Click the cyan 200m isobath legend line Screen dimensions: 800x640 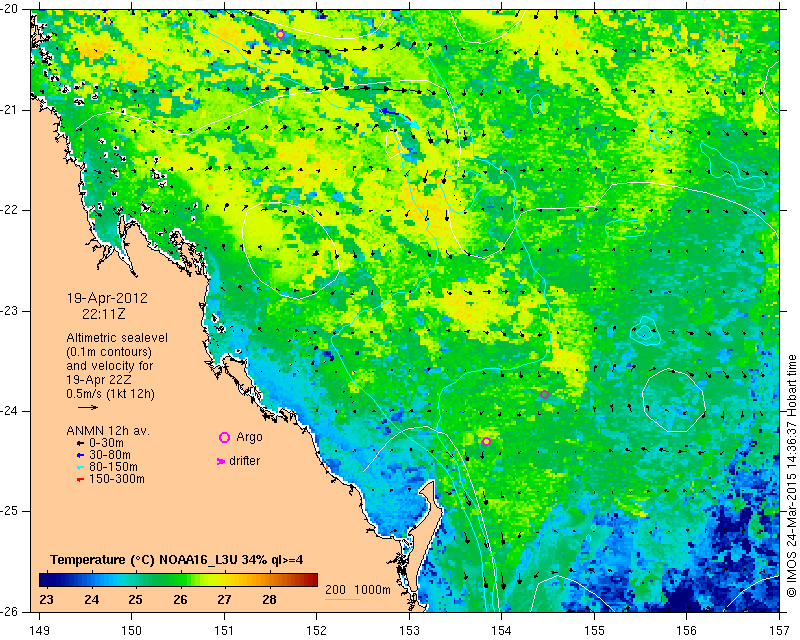342,599
